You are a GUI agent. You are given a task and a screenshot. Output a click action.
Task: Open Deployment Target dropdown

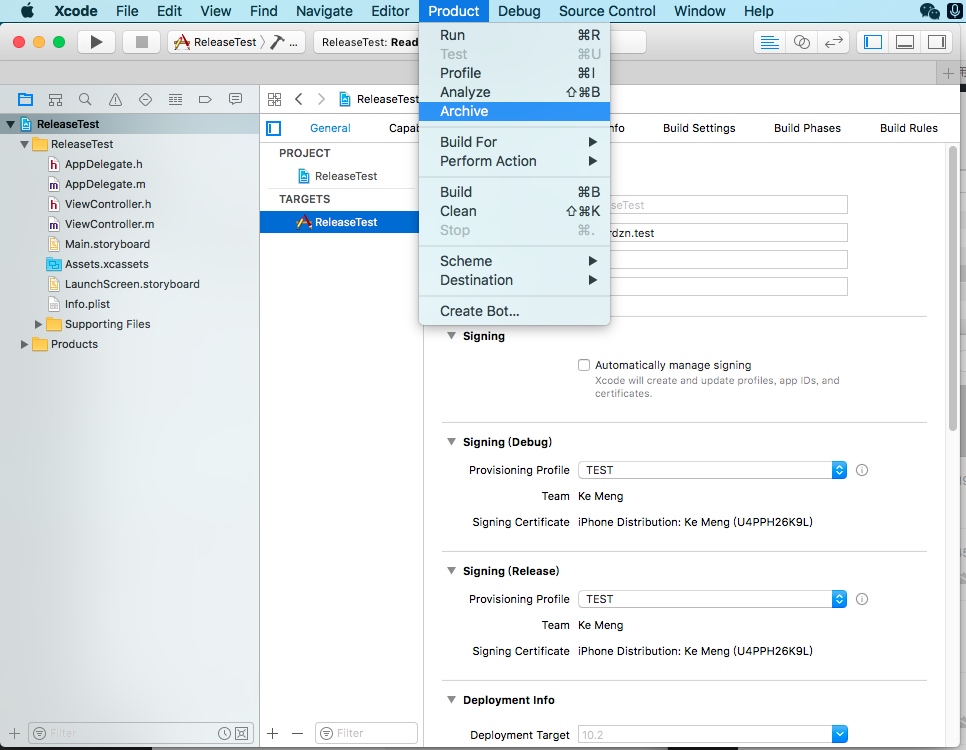(712, 735)
